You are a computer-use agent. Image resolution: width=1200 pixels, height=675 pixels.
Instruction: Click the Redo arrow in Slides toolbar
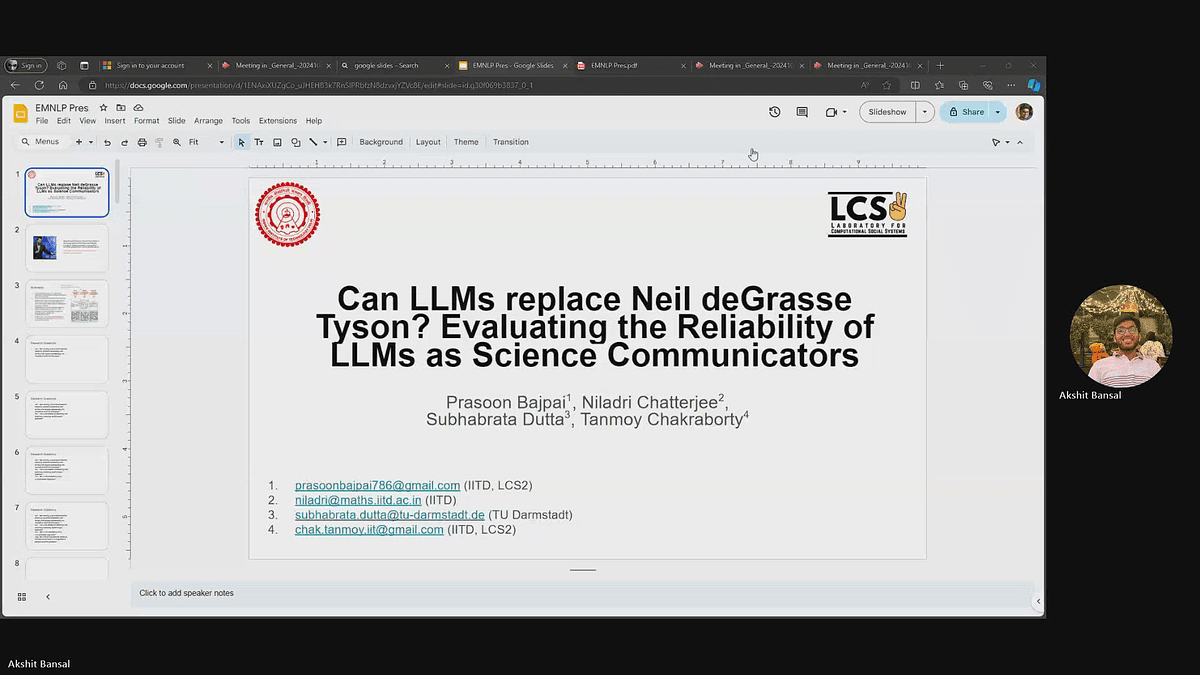pyautogui.click(x=123, y=142)
